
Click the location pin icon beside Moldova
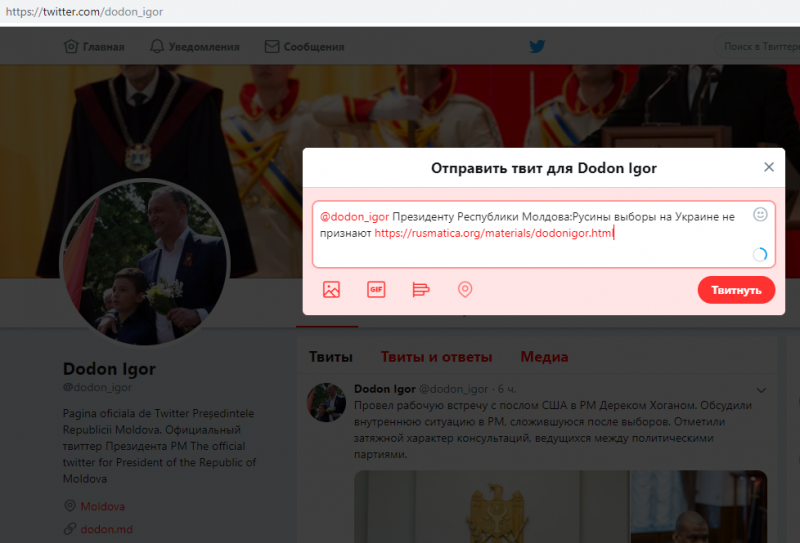(x=70, y=506)
